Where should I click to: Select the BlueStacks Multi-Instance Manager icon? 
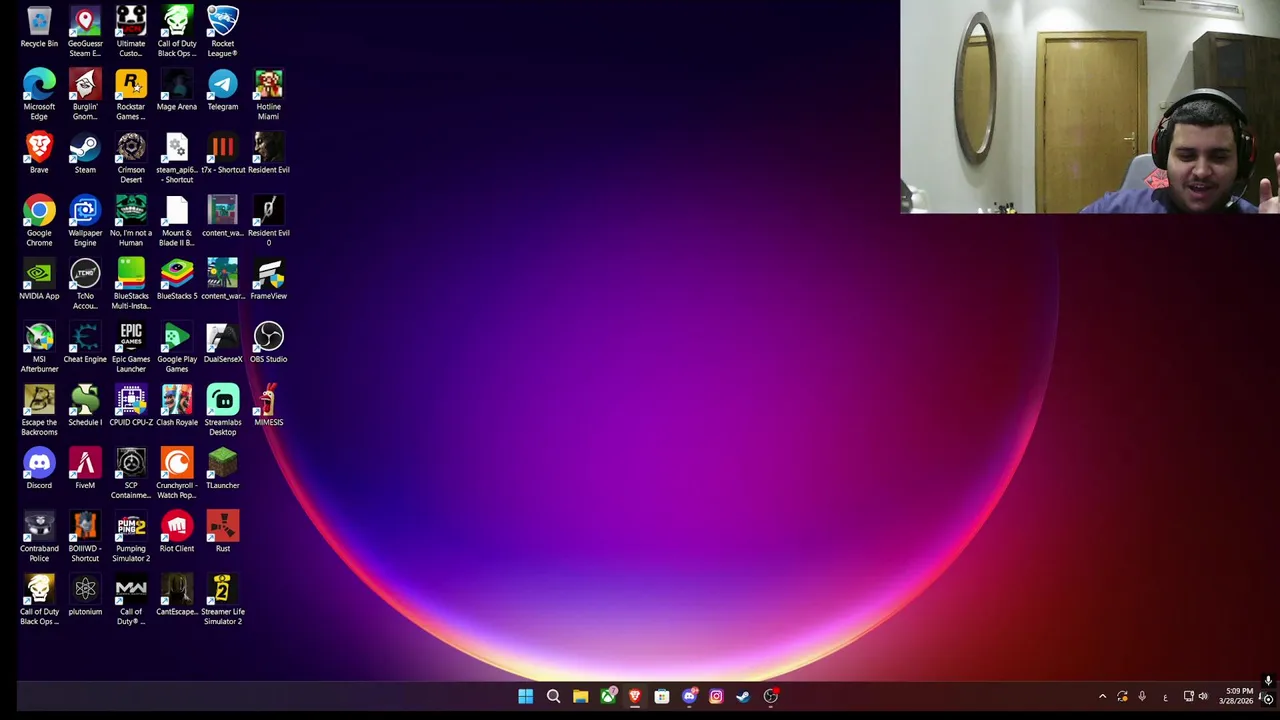coord(131,283)
